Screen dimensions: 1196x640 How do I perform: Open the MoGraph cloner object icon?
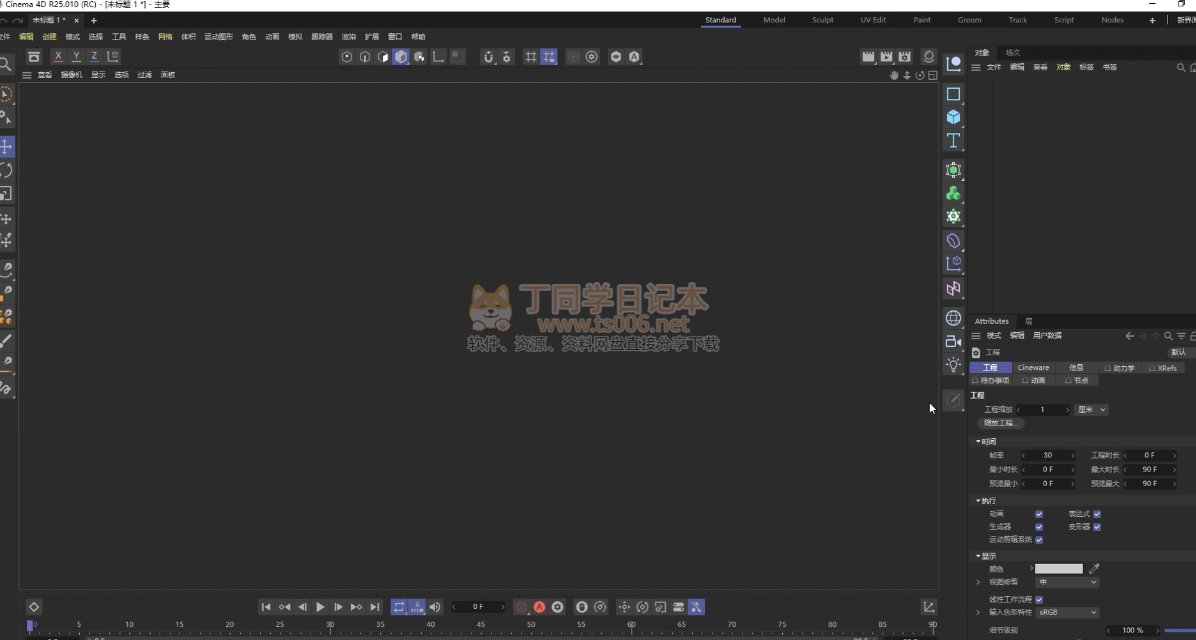coord(953,170)
